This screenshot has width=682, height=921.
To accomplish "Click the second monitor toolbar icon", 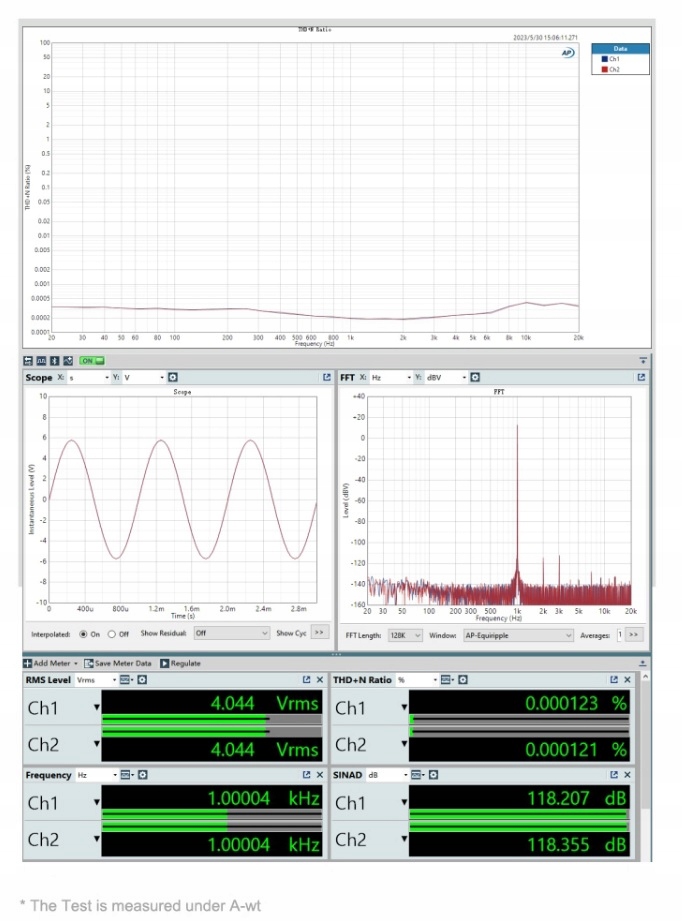I will tap(41, 361).
